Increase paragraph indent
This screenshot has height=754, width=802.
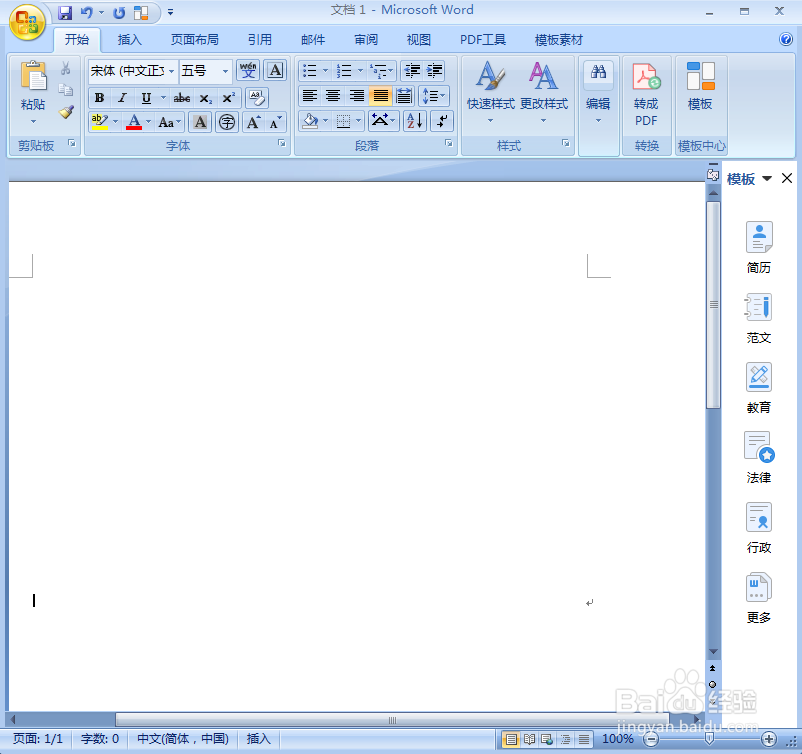[x=434, y=70]
